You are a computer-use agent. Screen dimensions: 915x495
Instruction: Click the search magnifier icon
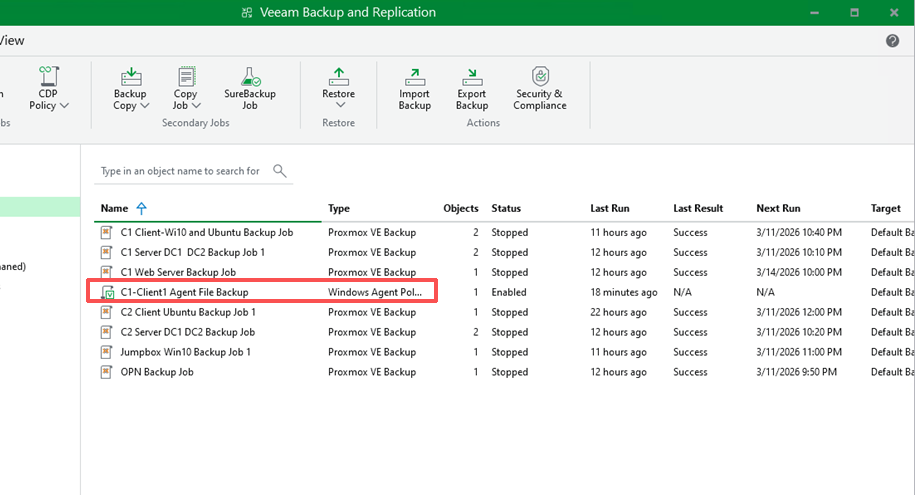pos(280,170)
